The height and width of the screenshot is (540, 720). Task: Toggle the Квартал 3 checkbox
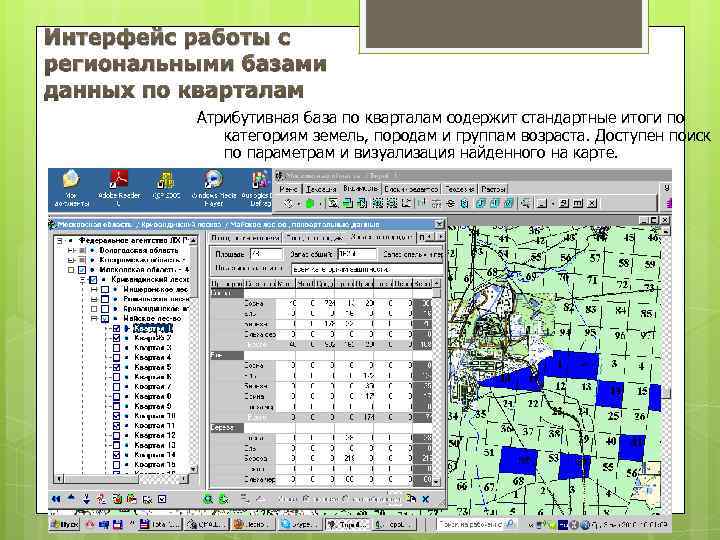[116, 348]
